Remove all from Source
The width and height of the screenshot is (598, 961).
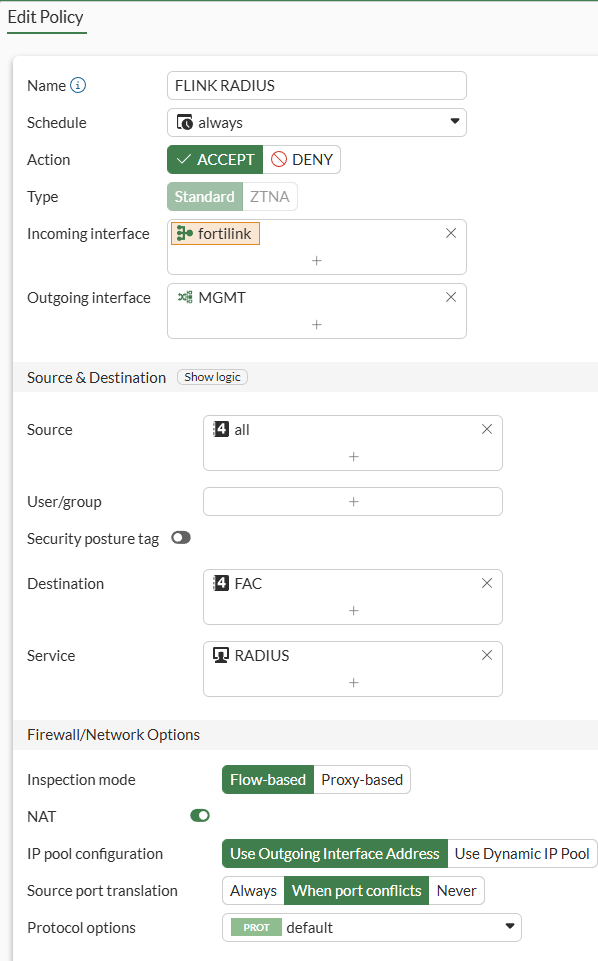click(487, 429)
